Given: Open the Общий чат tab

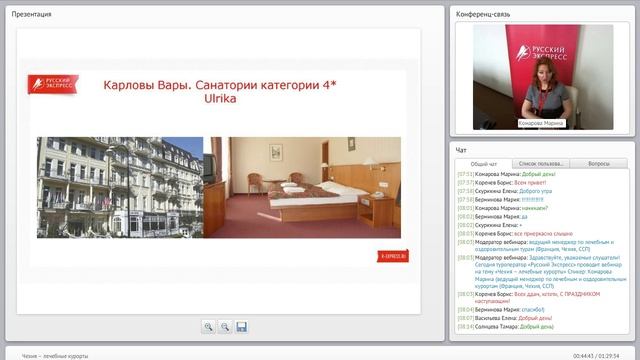Looking at the screenshot, I should (484, 164).
